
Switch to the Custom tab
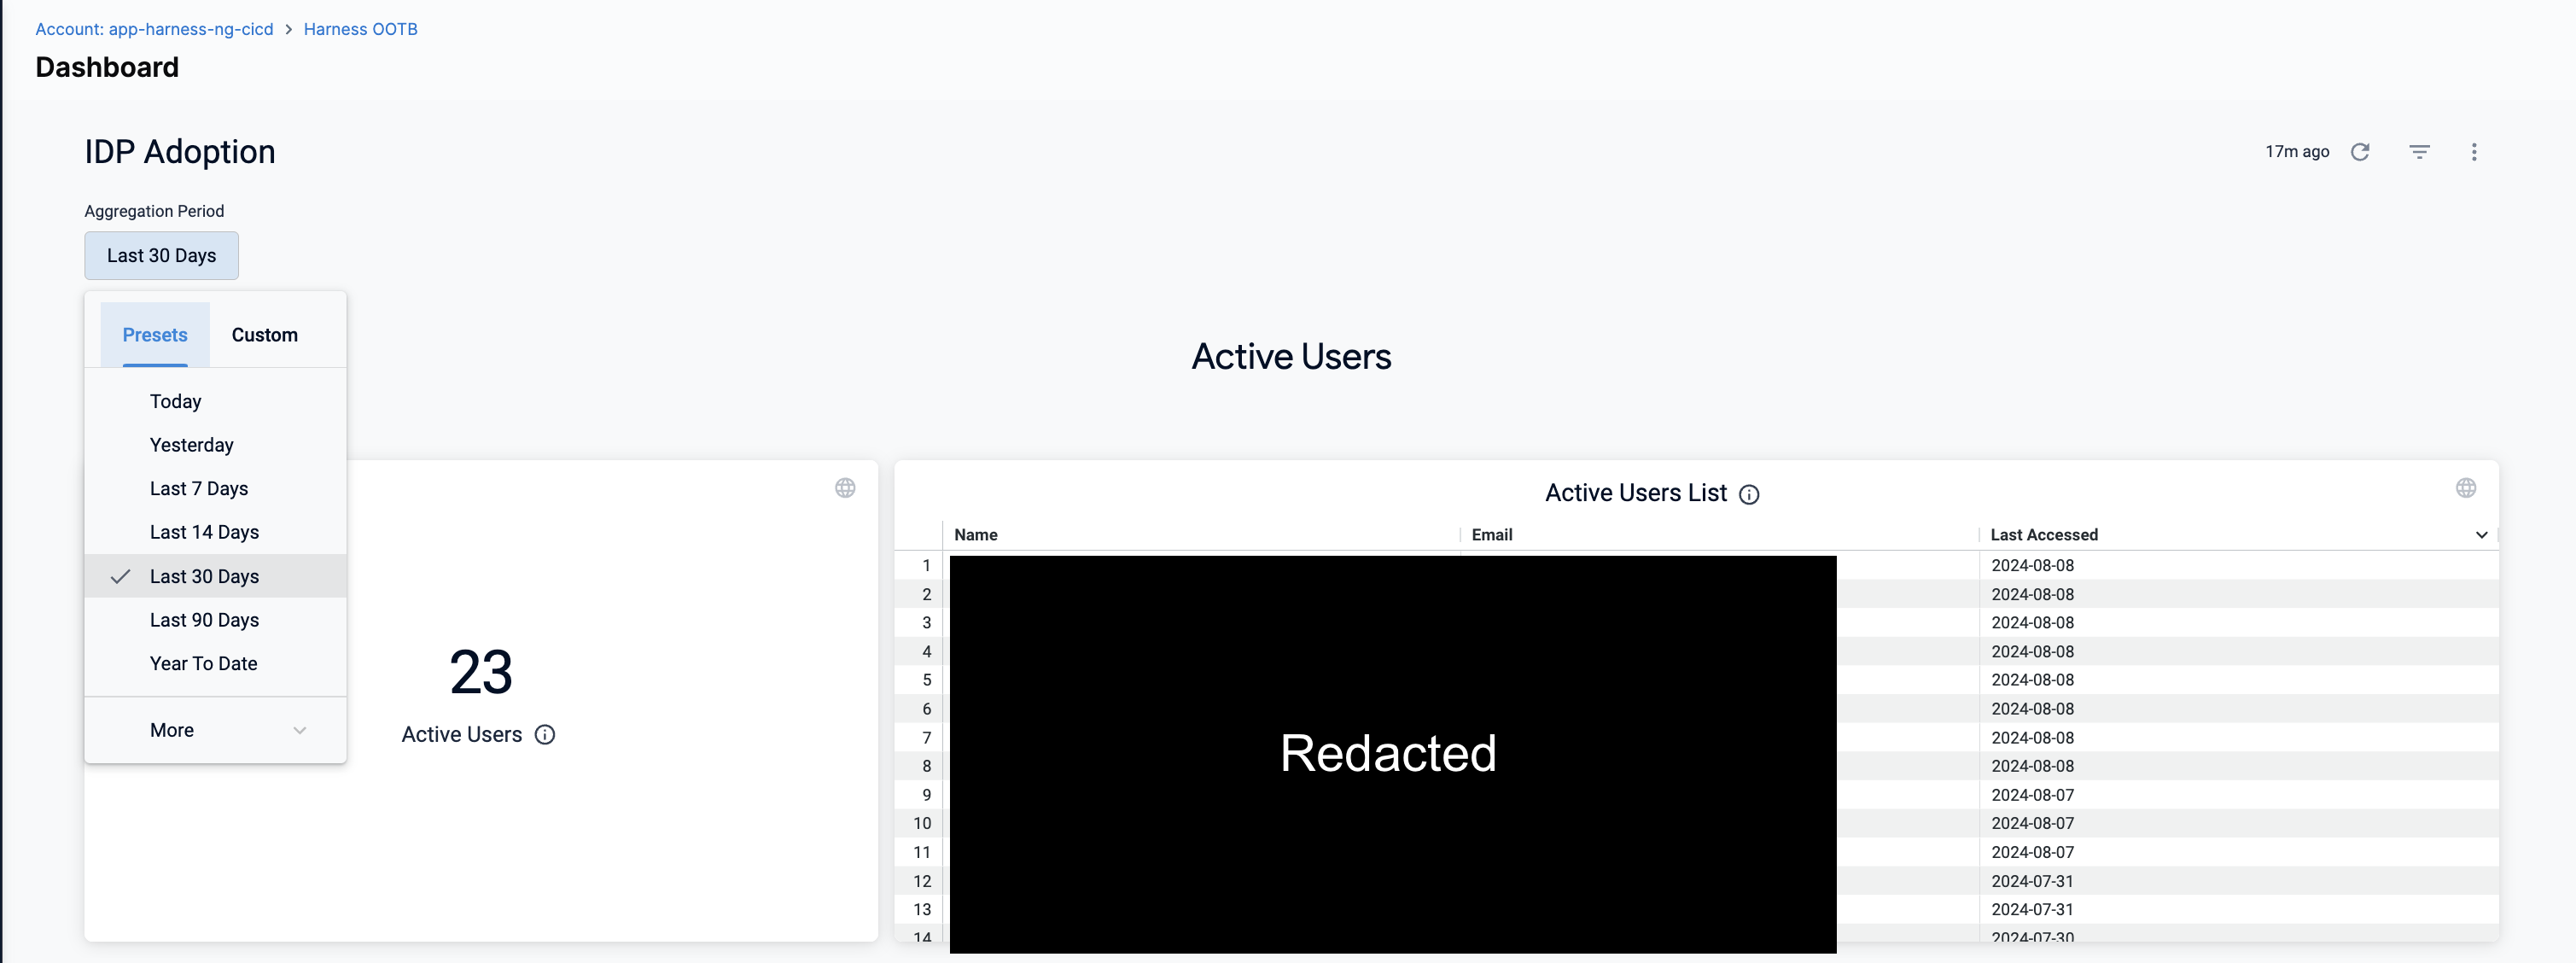264,335
